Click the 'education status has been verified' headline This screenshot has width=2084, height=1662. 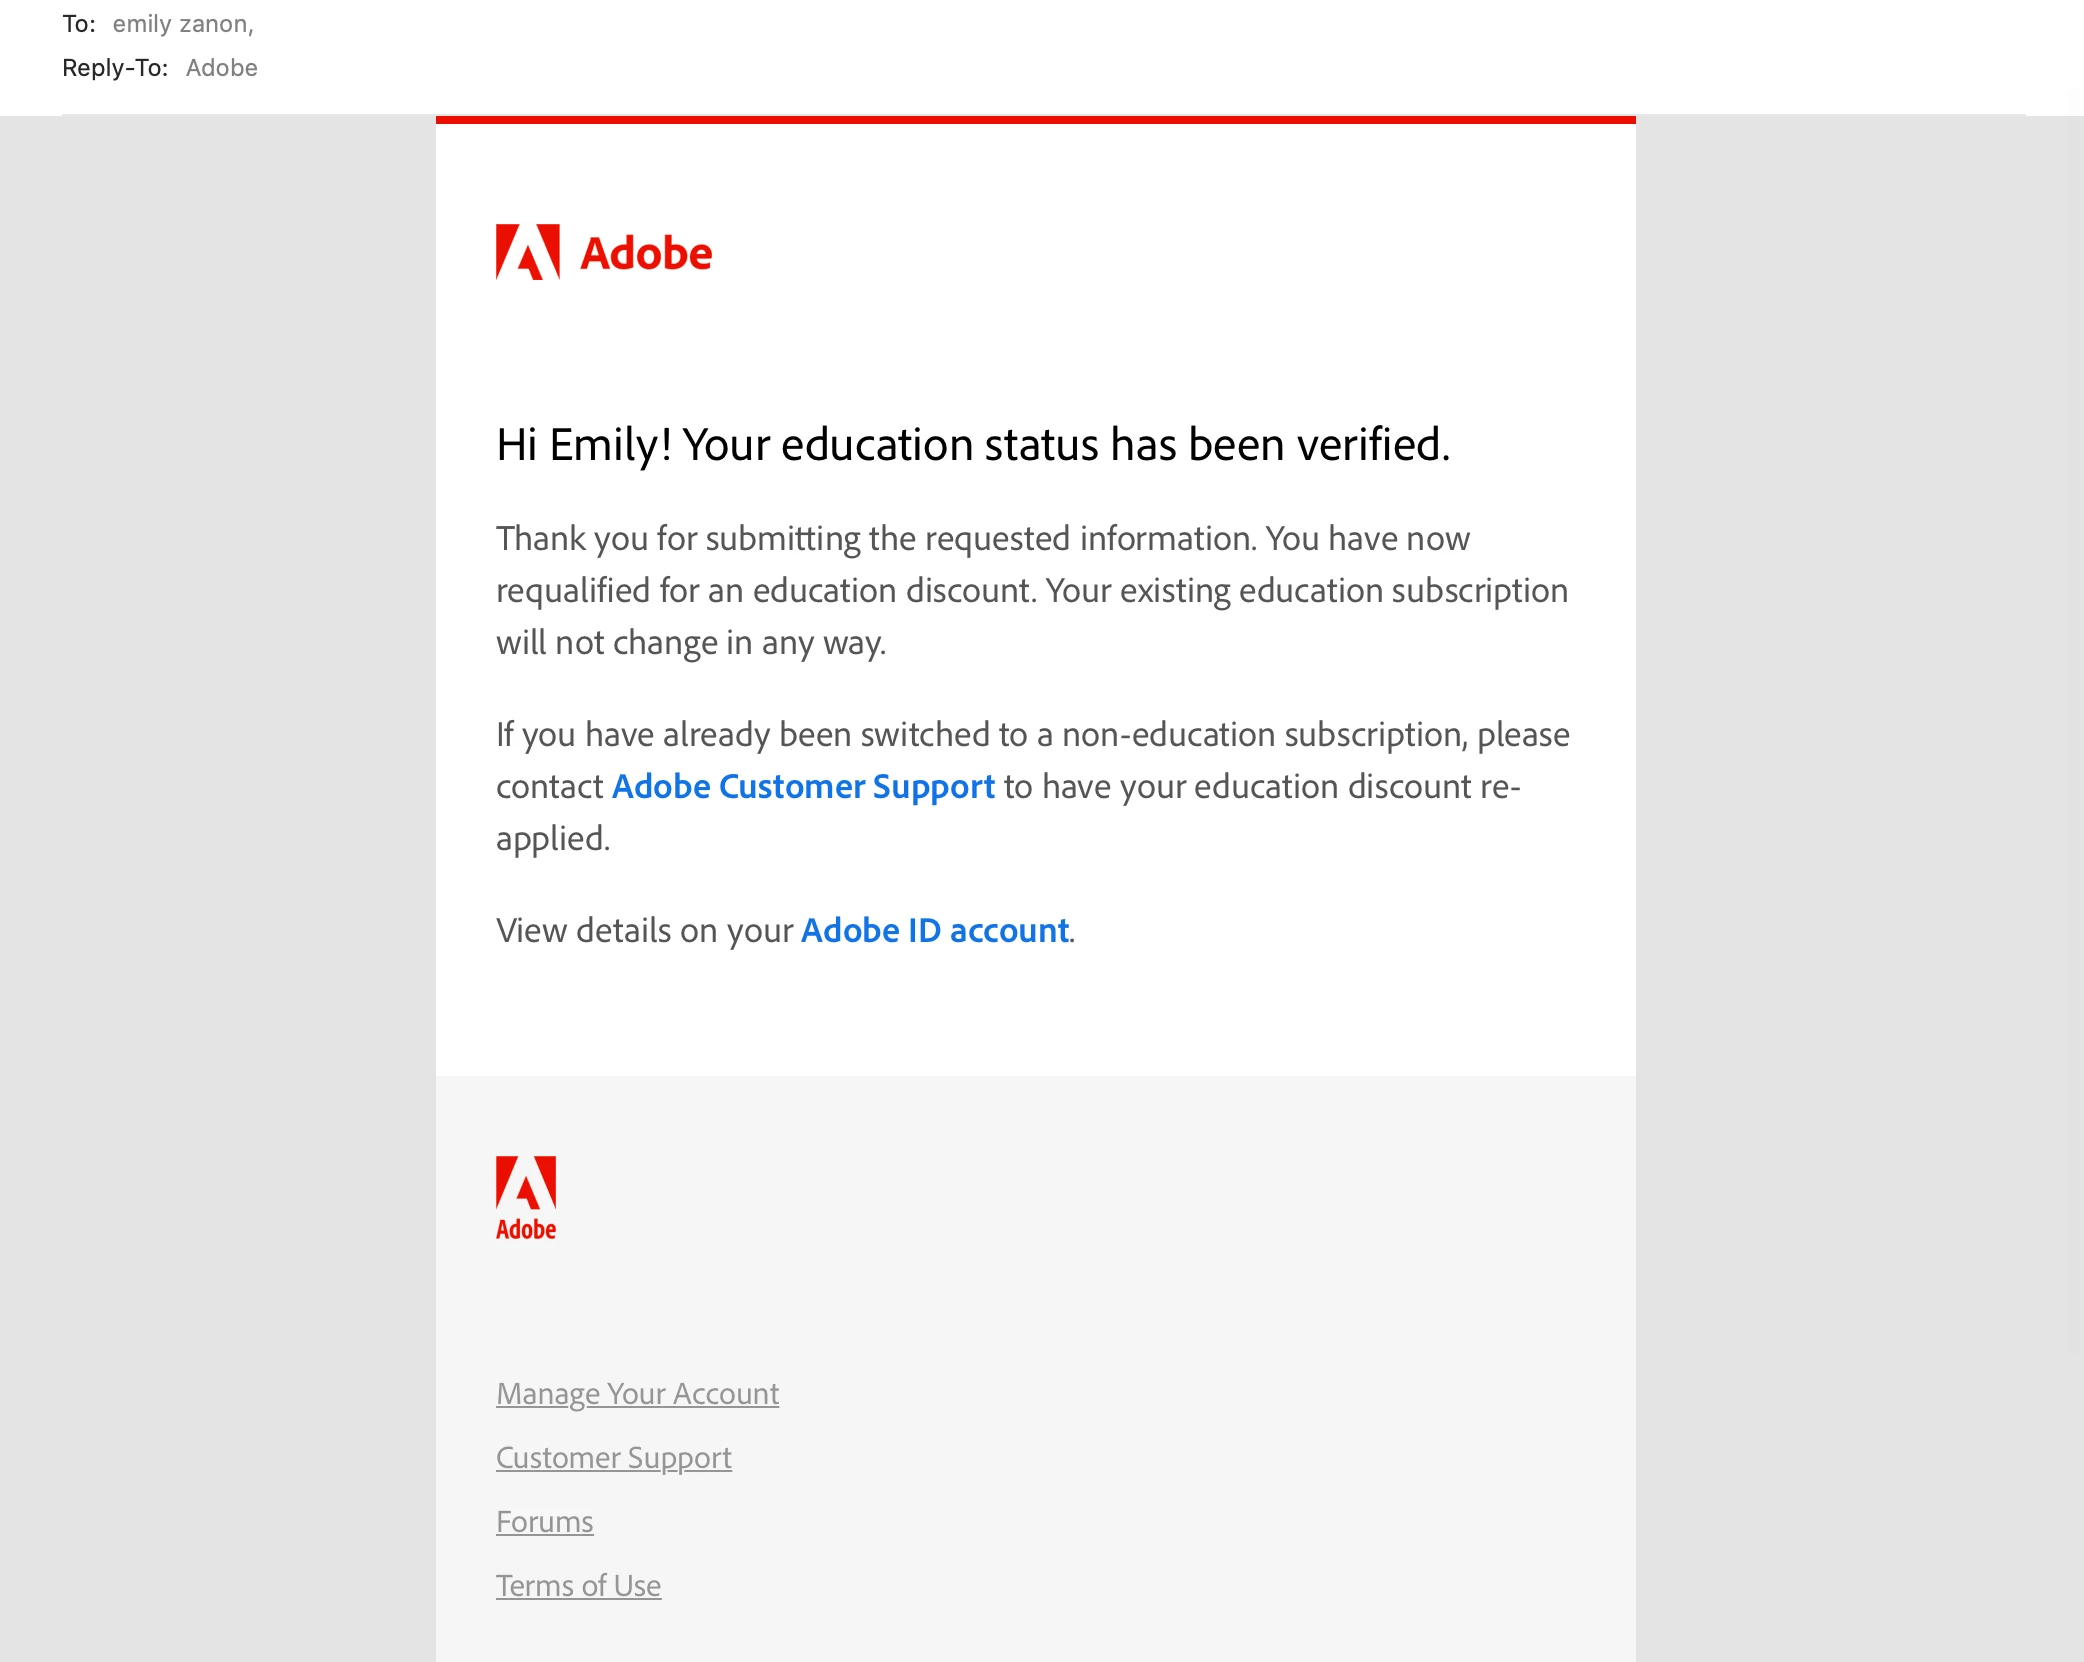972,445
